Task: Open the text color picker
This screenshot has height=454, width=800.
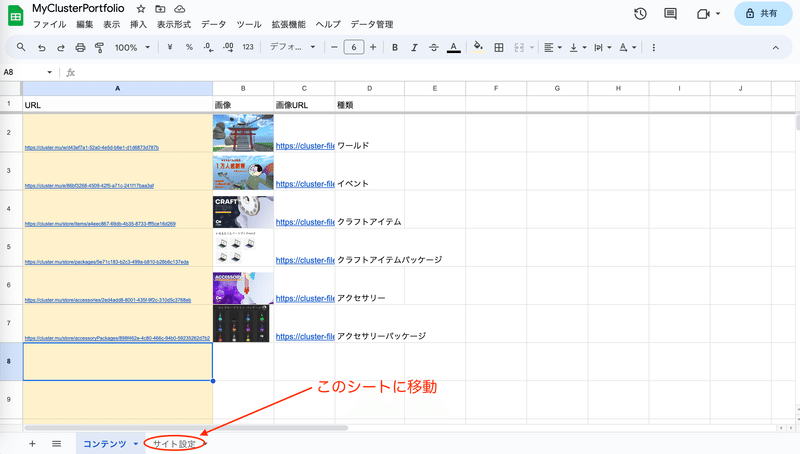Action: point(454,47)
